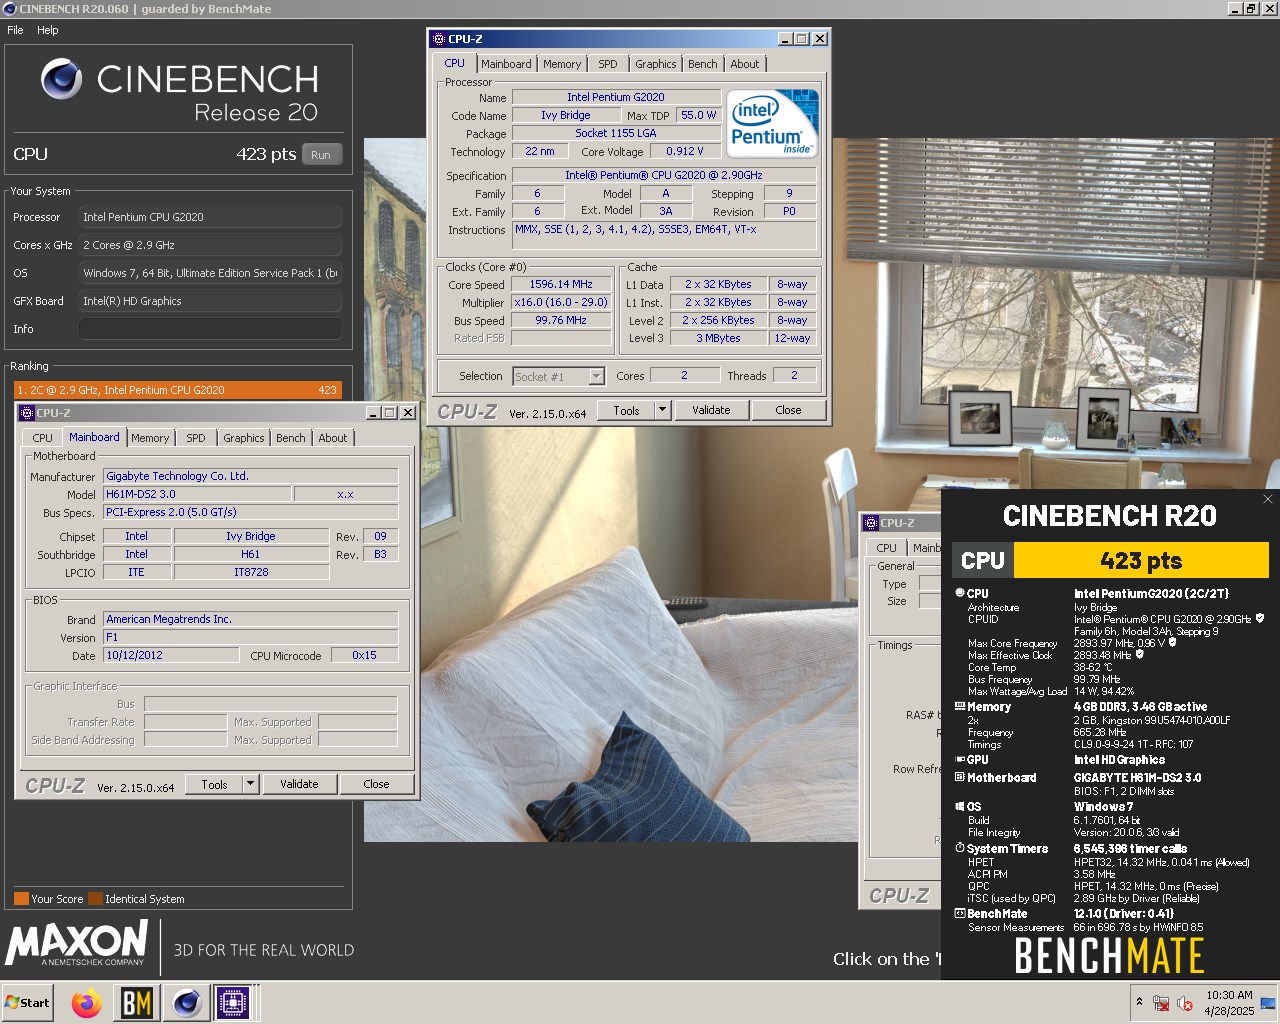
Task: Open the Help menu in Cinebench
Action: click(x=48, y=30)
